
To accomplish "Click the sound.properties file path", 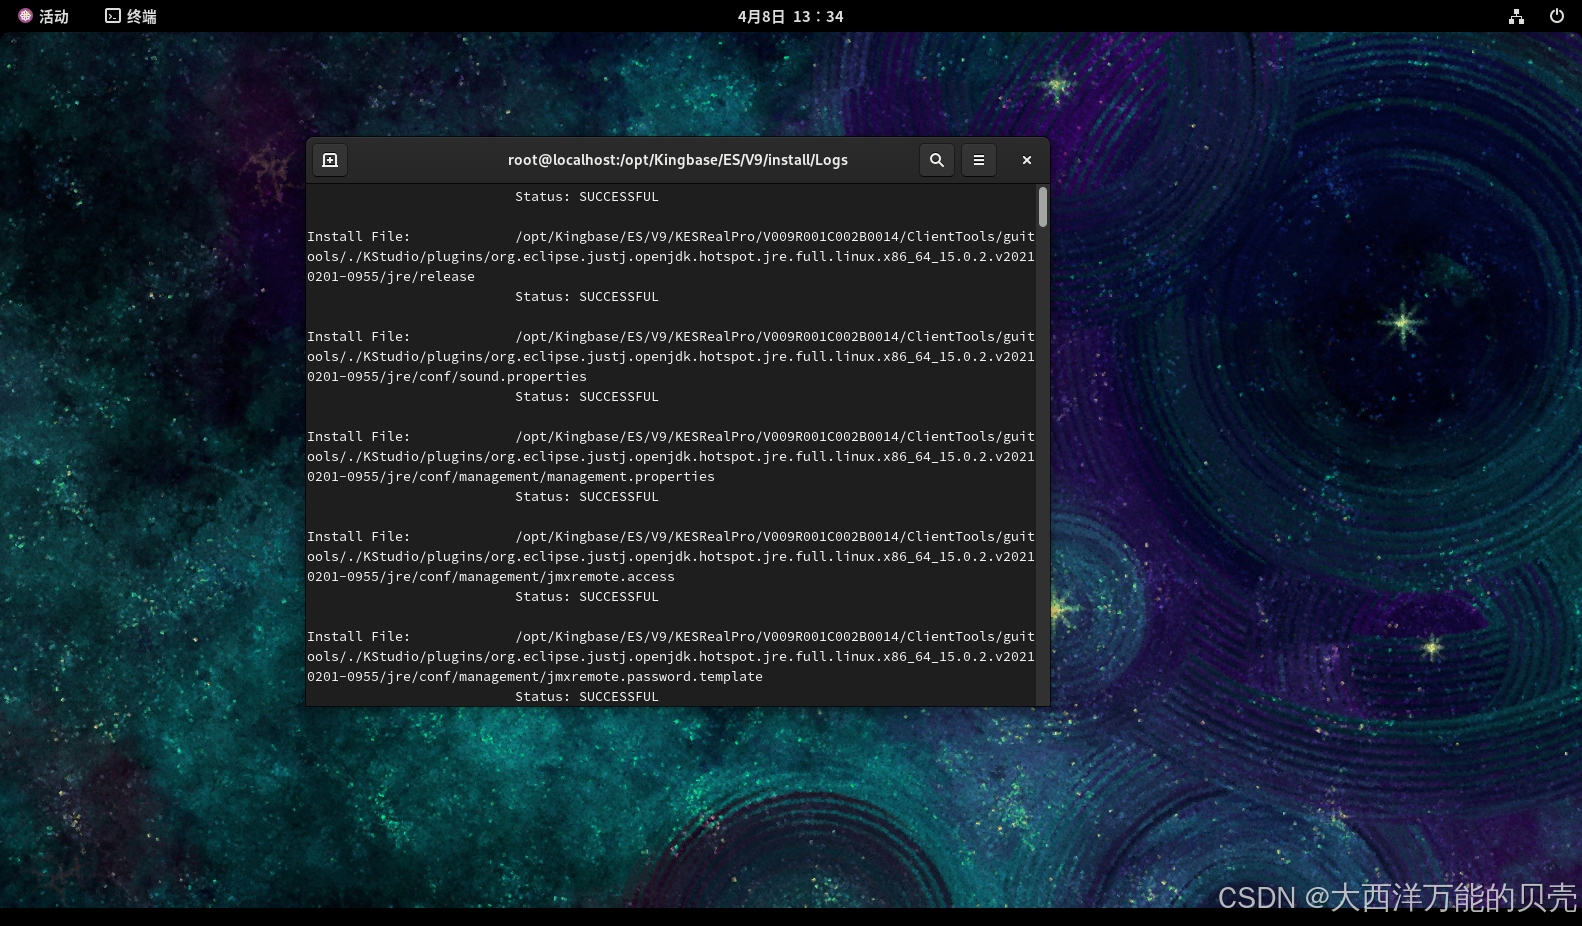I will pos(671,357).
